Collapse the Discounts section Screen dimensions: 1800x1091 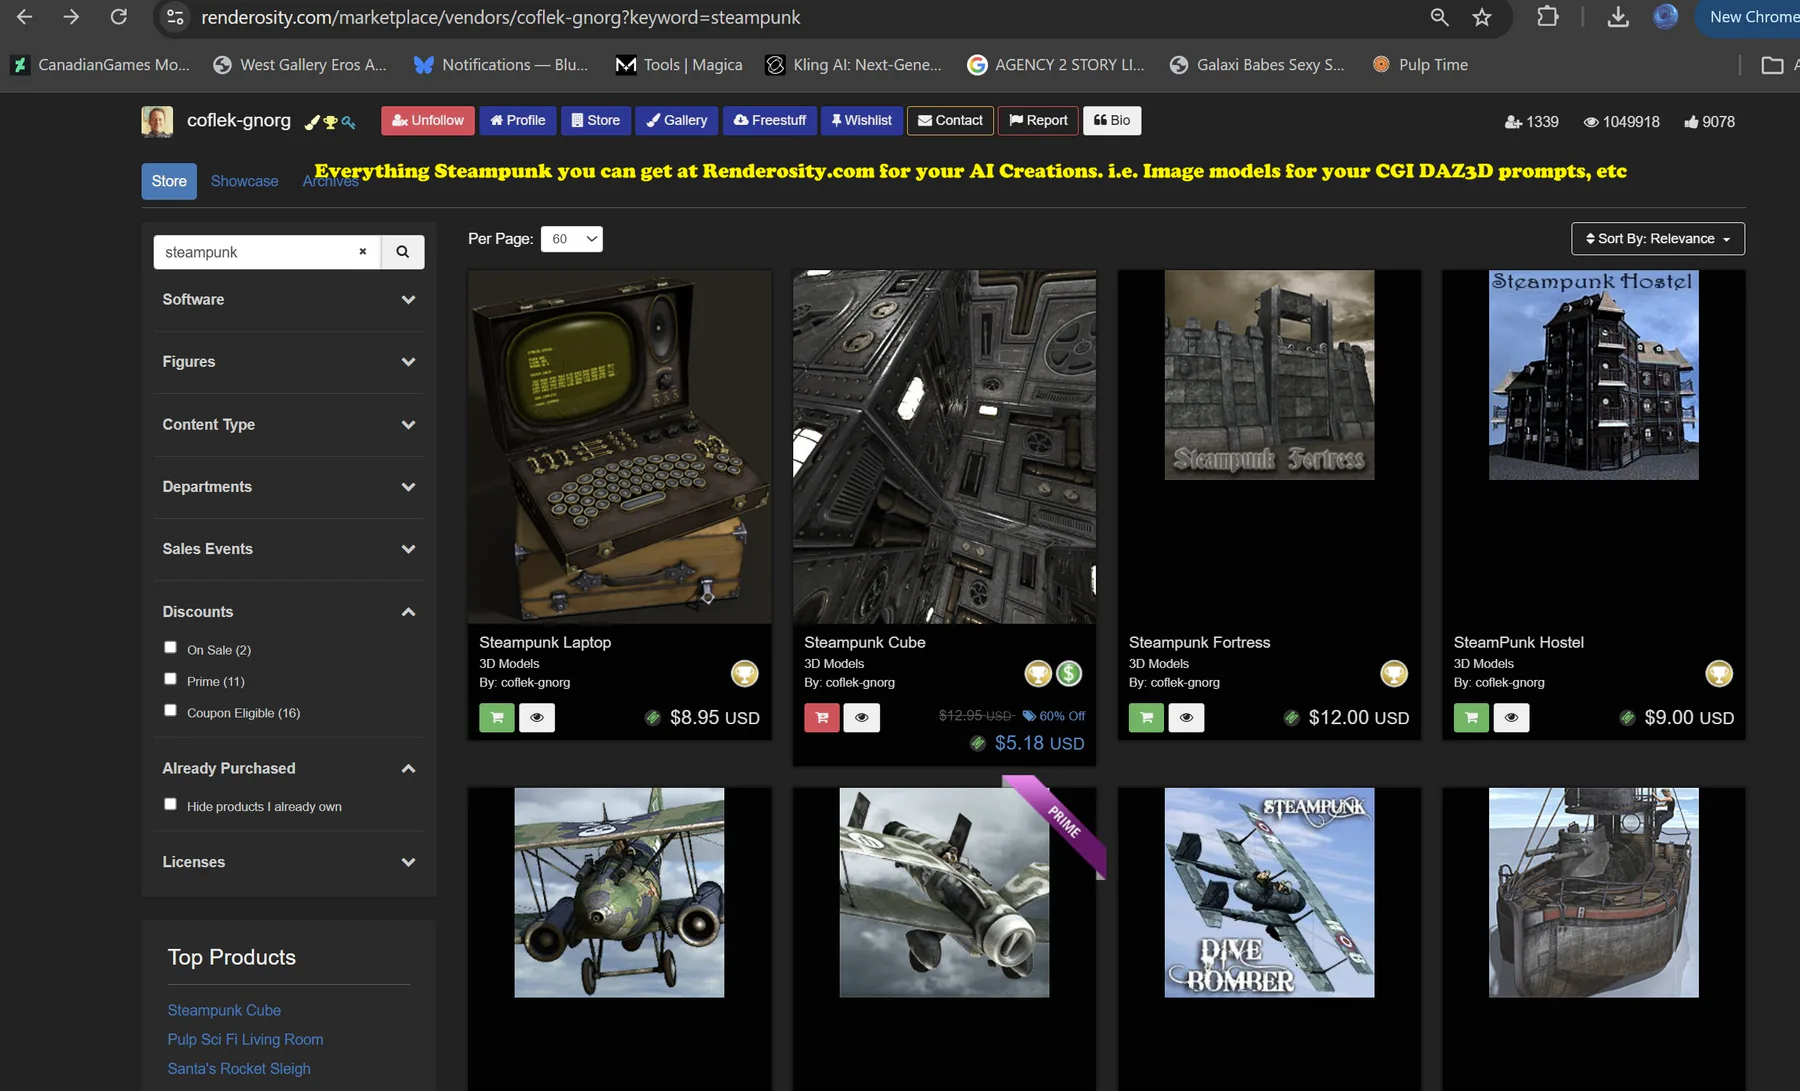pyautogui.click(x=288, y=612)
